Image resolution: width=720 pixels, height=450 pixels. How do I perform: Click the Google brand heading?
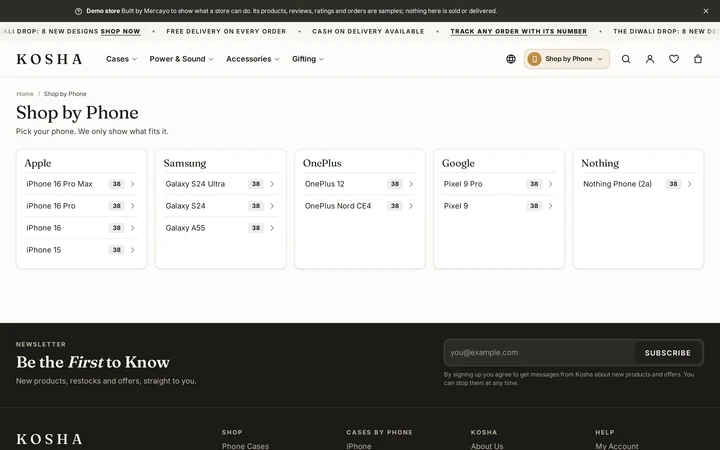pyautogui.click(x=458, y=163)
